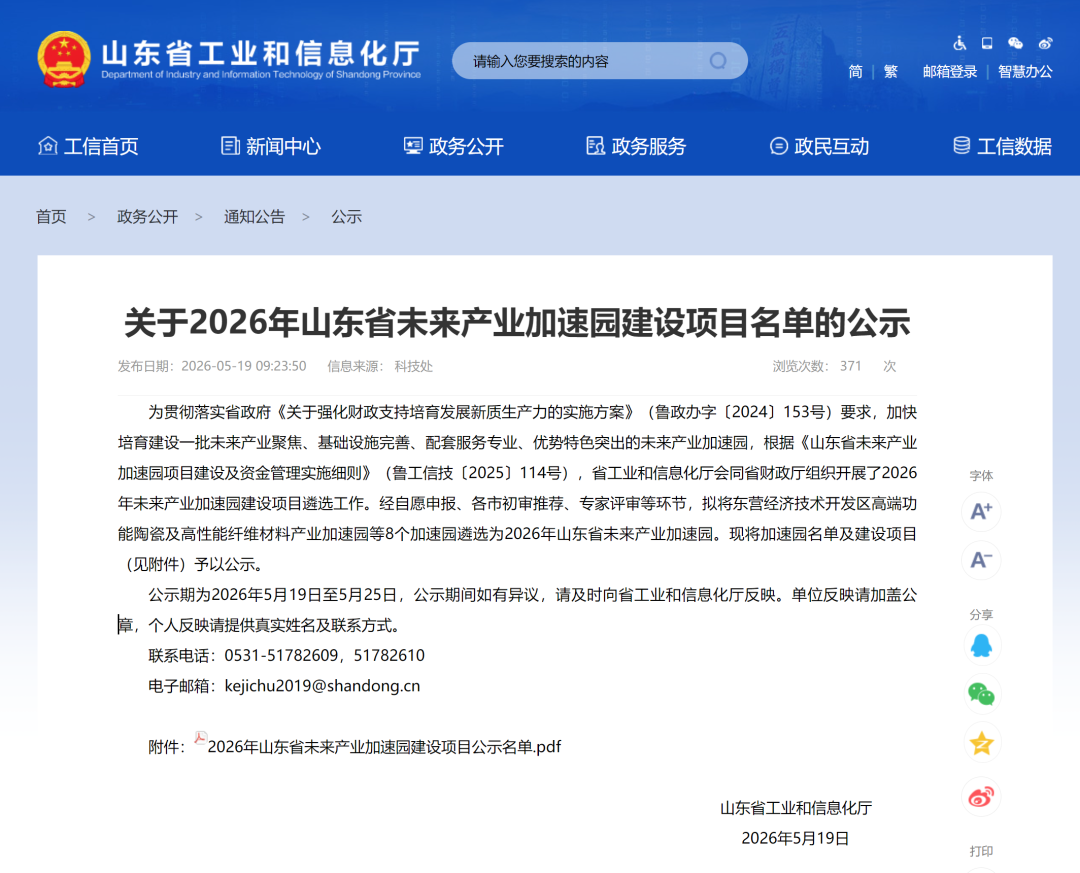
Task: Go to 首页 in breadcrumb
Action: pos(51,217)
